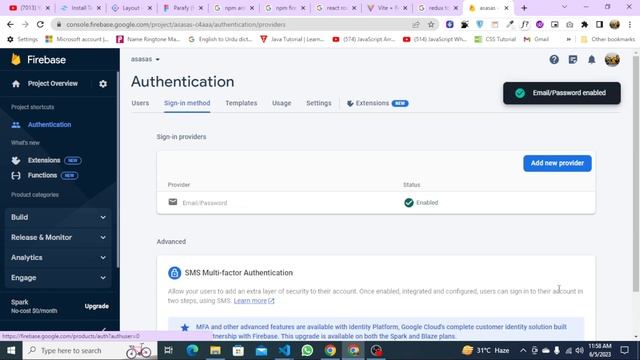The image size is (640, 360).
Task: Expand the Analytics category
Action: pyautogui.click(x=58, y=258)
